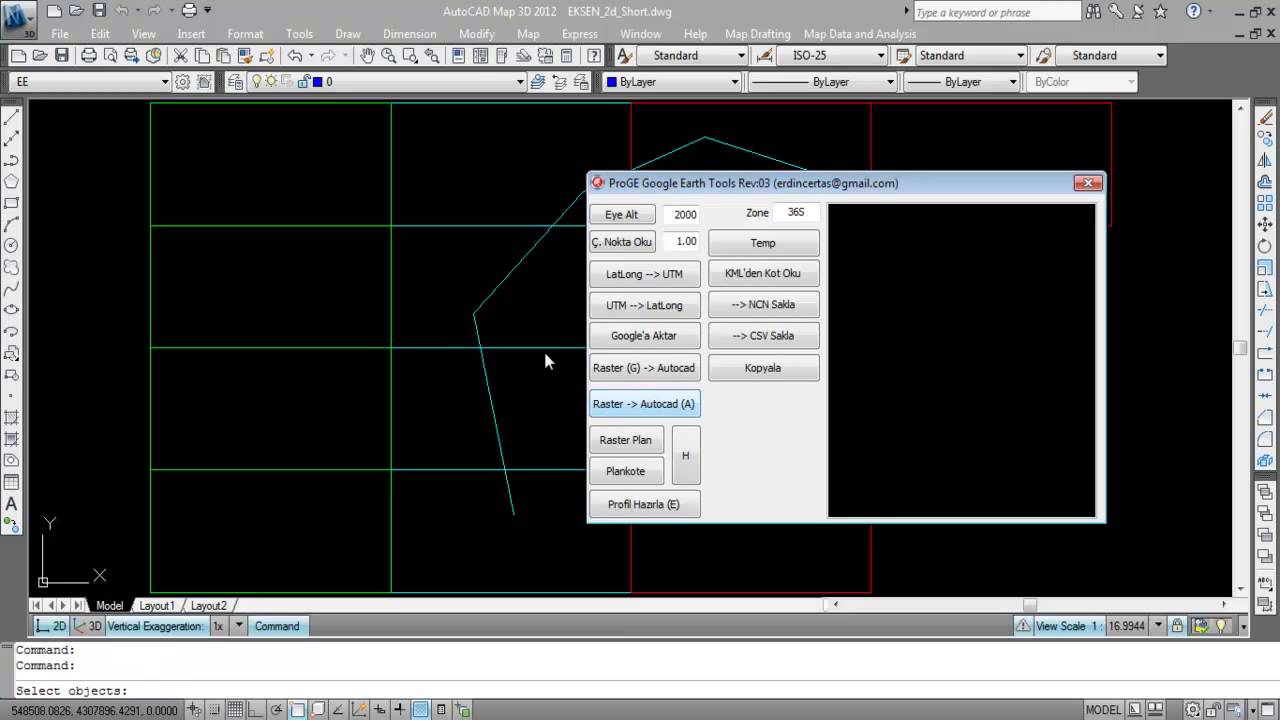1280x720 pixels.
Task: Open the View Scale 16.9944 dropdown arrow
Action: [x=1158, y=626]
